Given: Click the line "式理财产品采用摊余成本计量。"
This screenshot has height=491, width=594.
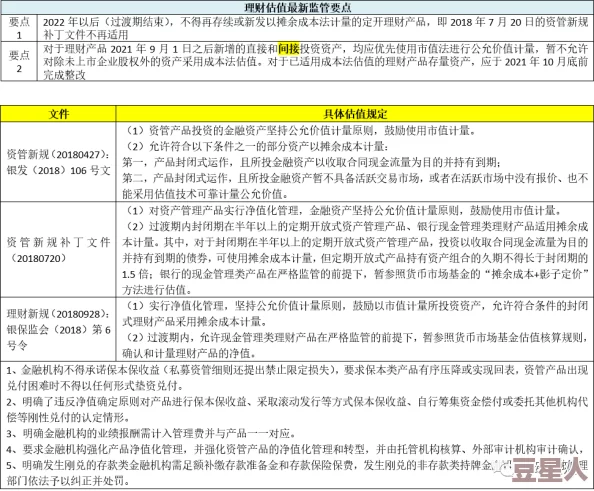Looking at the screenshot, I should [x=195, y=322].
